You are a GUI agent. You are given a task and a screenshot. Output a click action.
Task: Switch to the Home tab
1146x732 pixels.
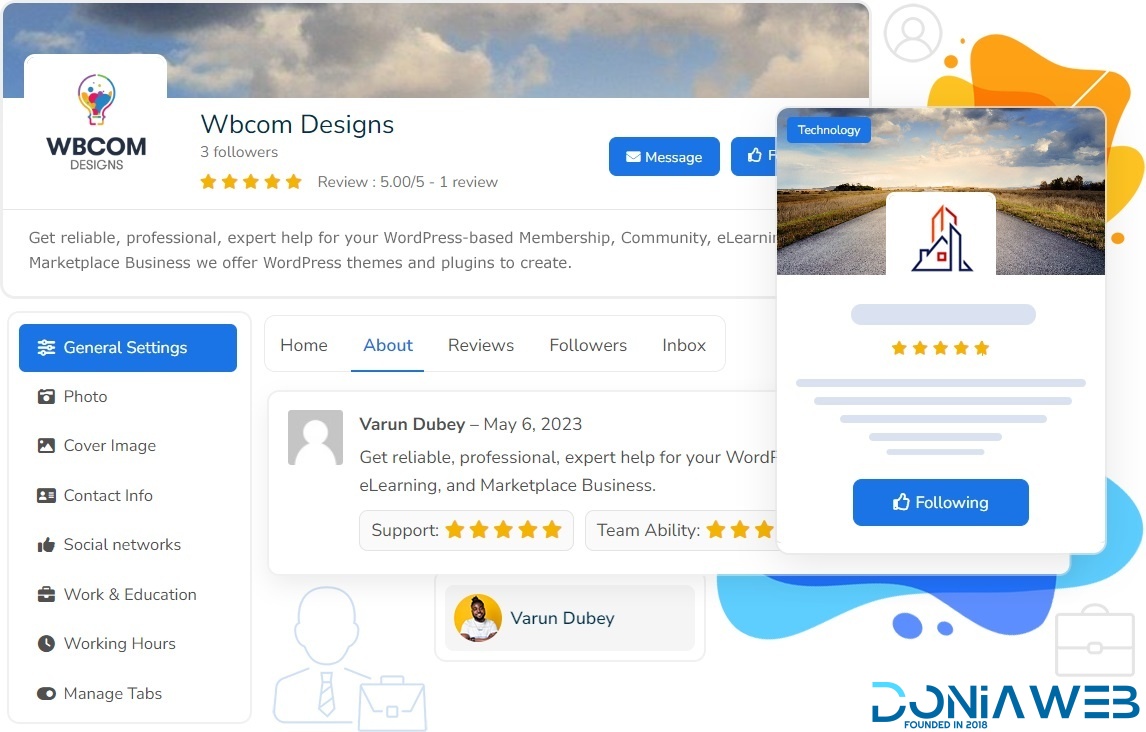point(304,345)
